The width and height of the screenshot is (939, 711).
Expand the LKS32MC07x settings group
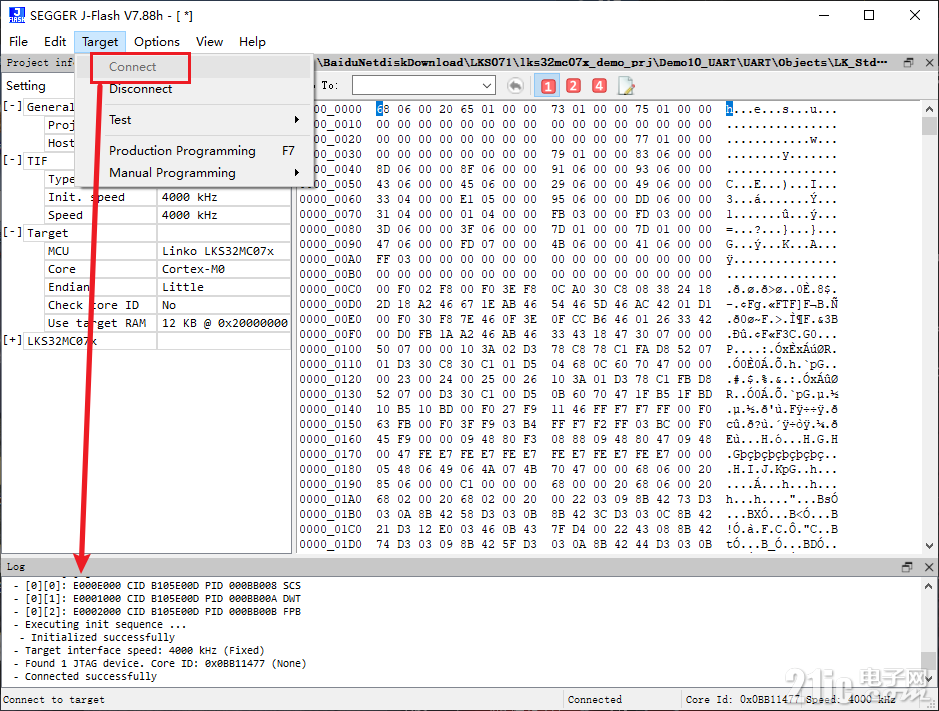click(x=12, y=340)
